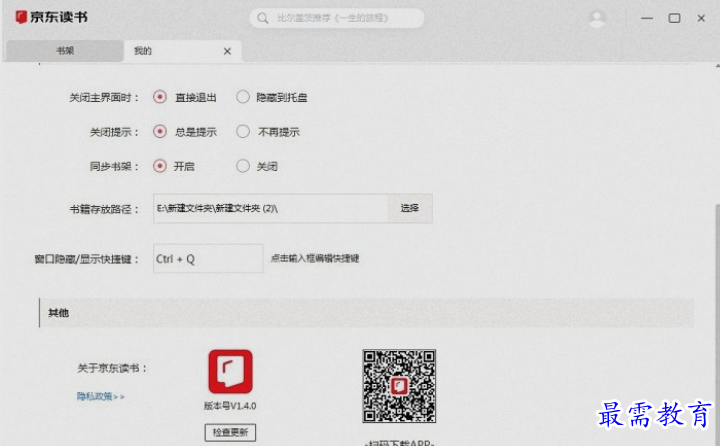
Task: Switch to the 我的 tab
Action: (182, 51)
